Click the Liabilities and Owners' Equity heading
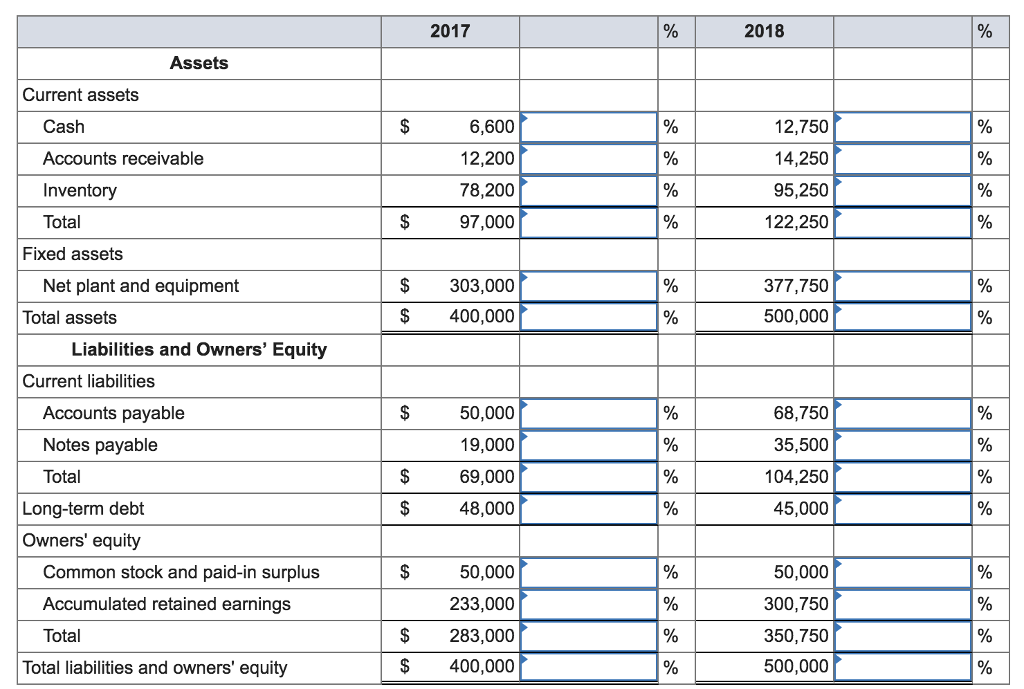The height and width of the screenshot is (689, 1024). 199,350
